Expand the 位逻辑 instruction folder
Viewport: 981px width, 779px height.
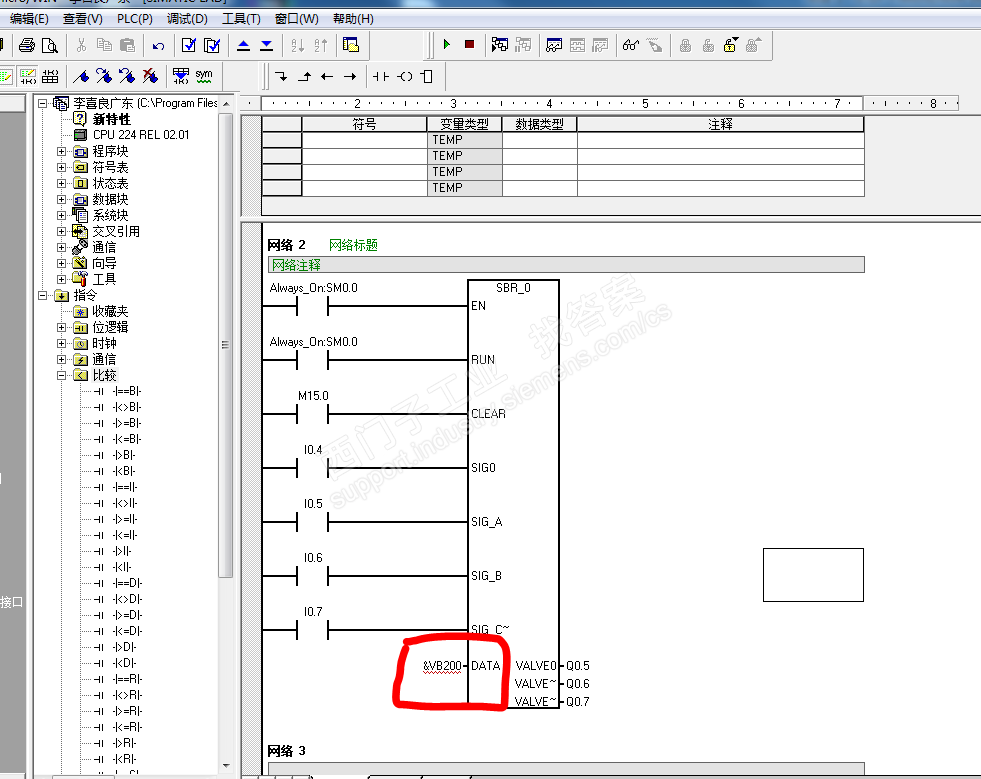point(61,327)
